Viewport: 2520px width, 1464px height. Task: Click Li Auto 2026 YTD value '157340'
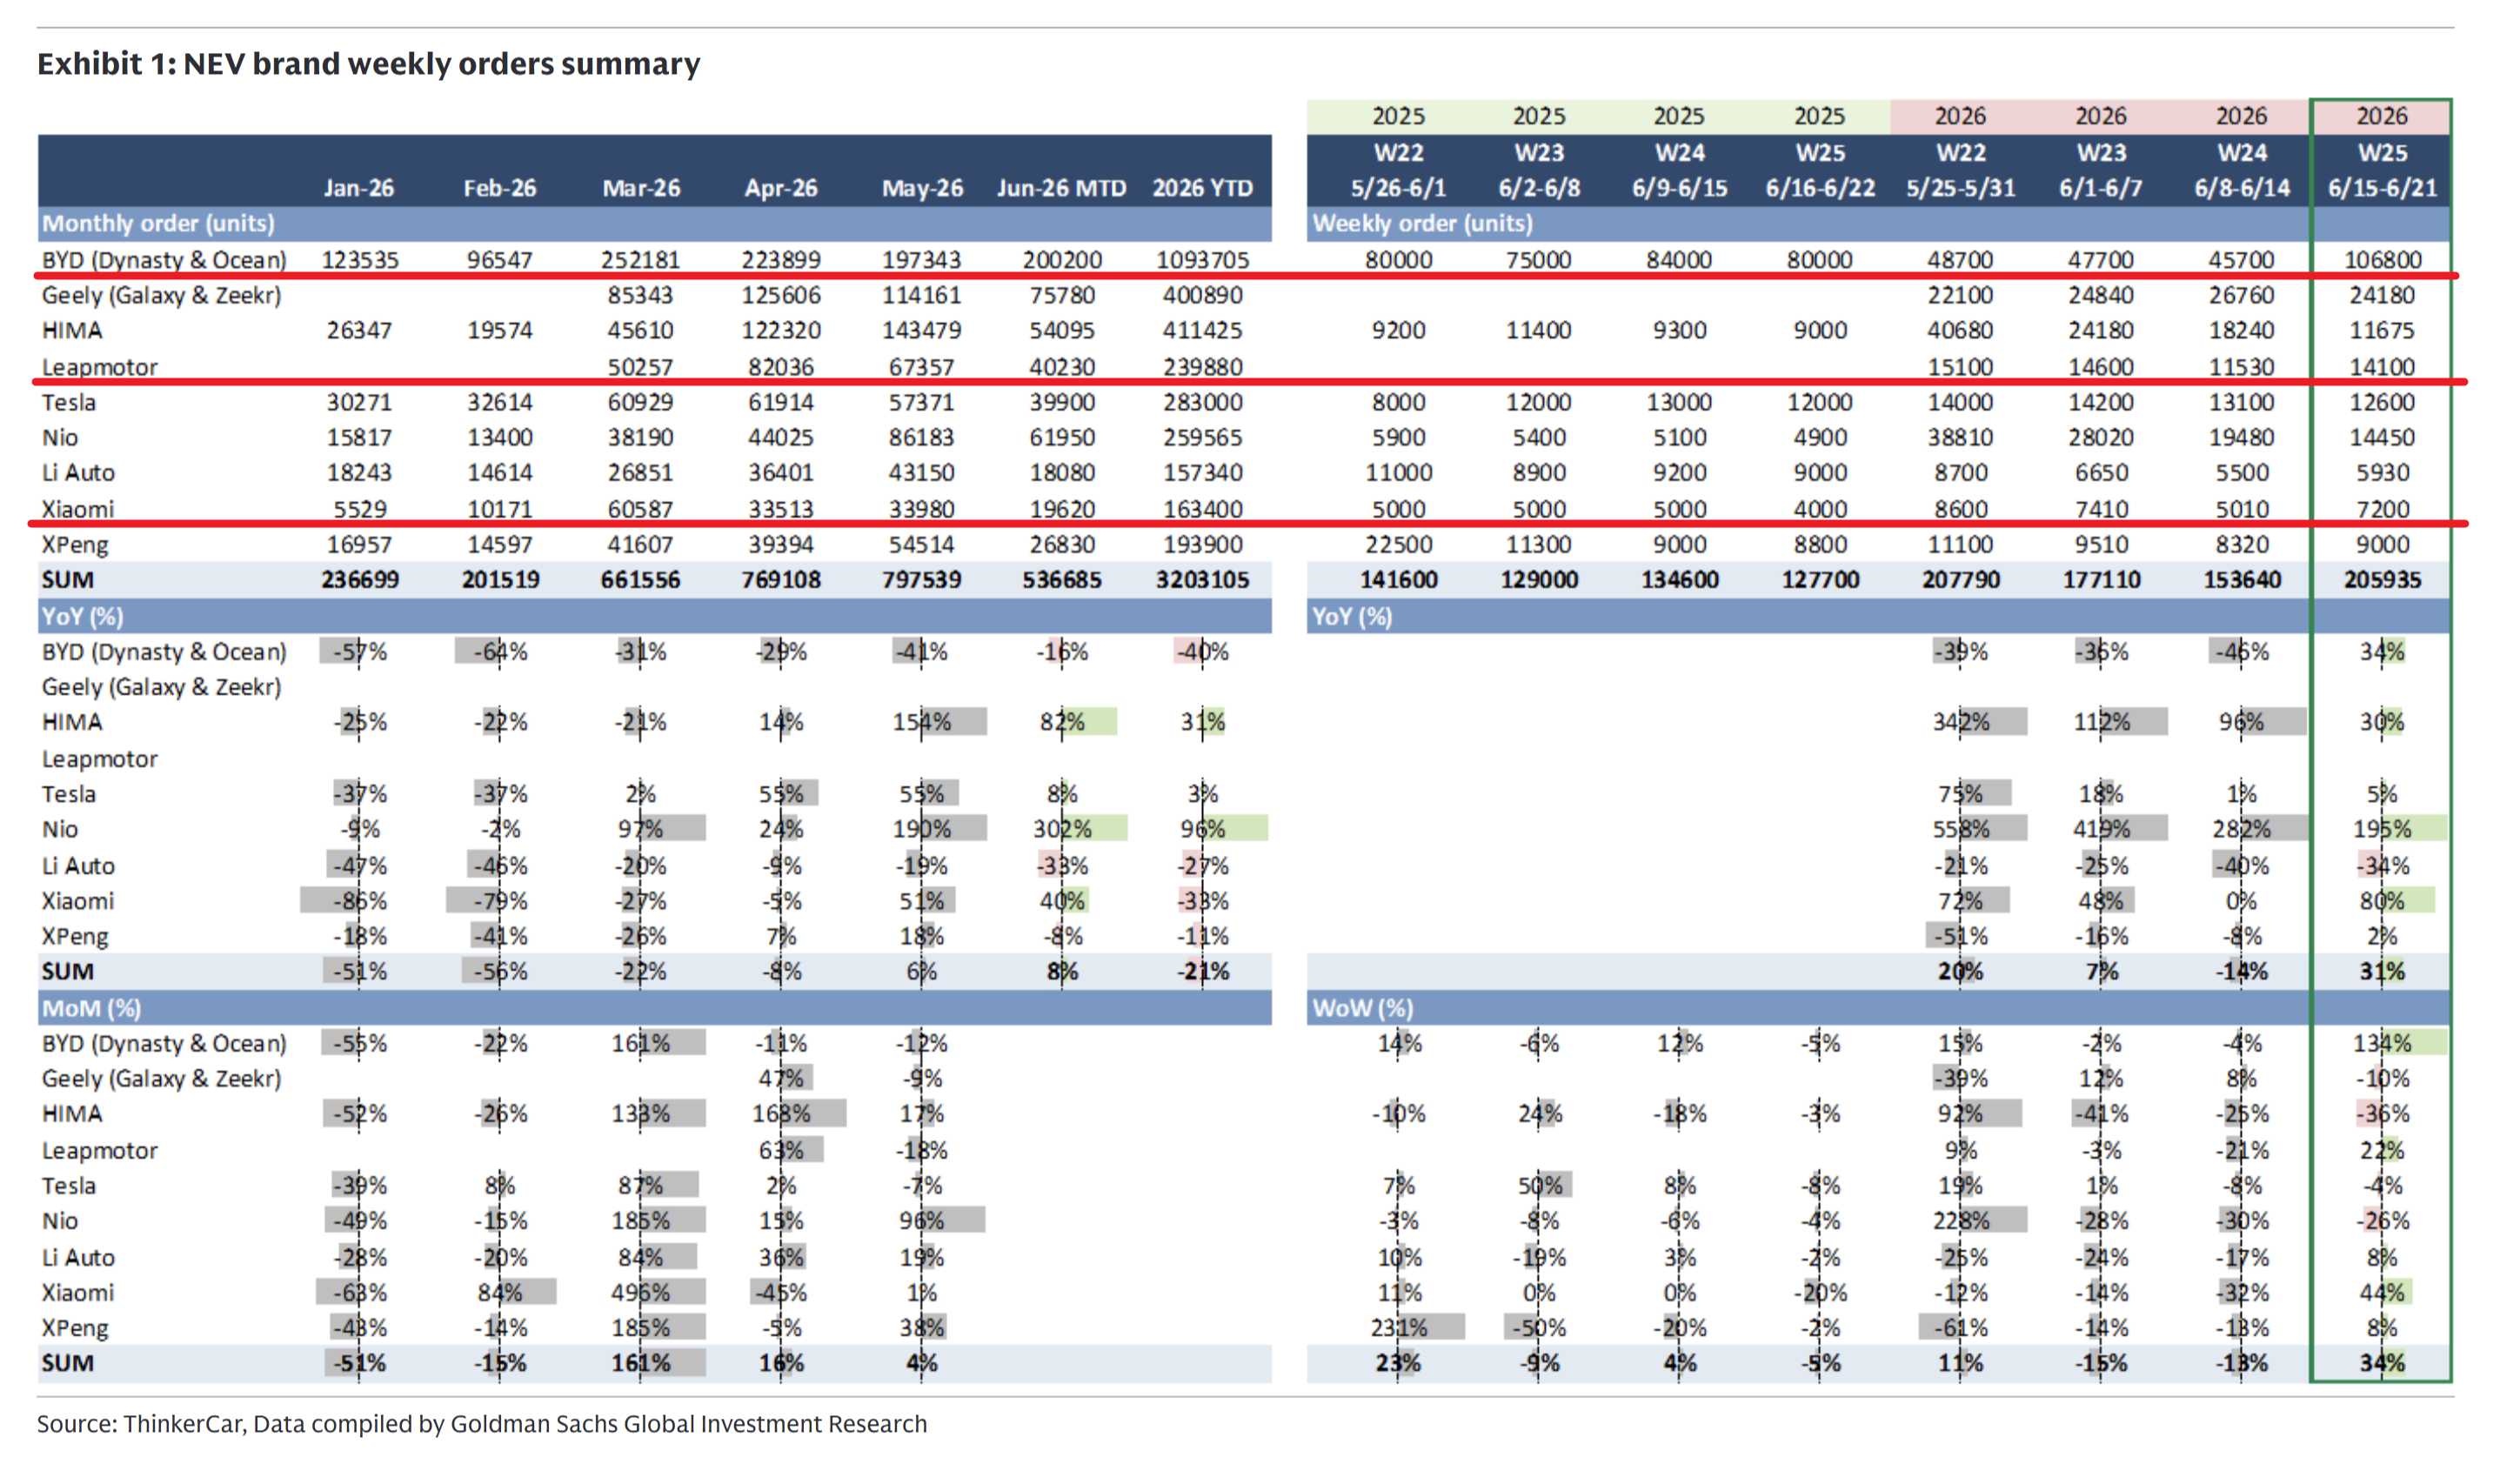(x=1203, y=472)
